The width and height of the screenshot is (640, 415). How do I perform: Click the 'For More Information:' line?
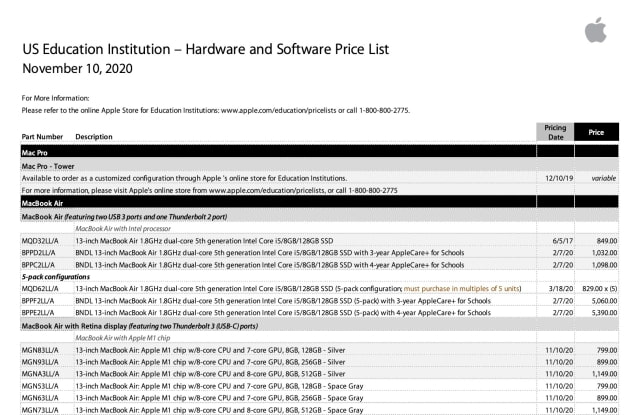coord(56,98)
